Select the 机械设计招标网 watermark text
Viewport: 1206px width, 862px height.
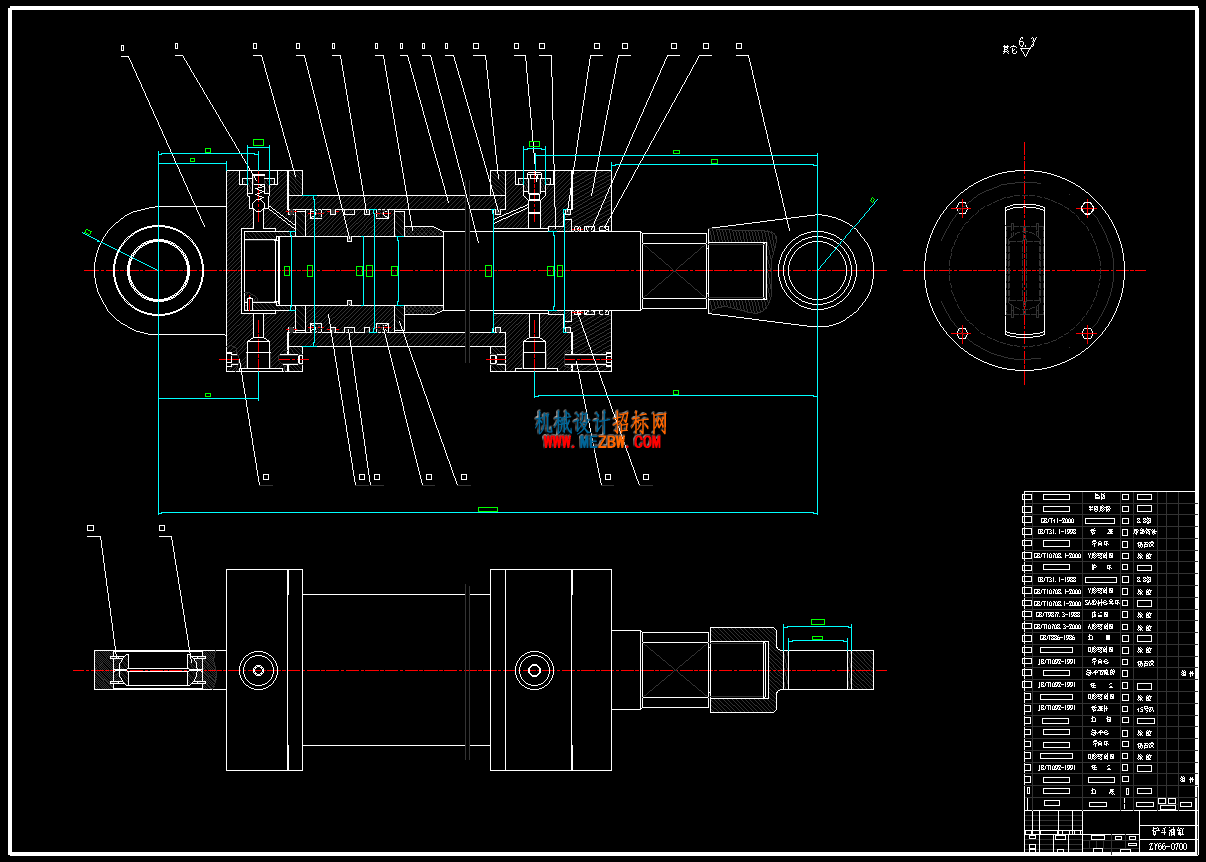pos(601,422)
